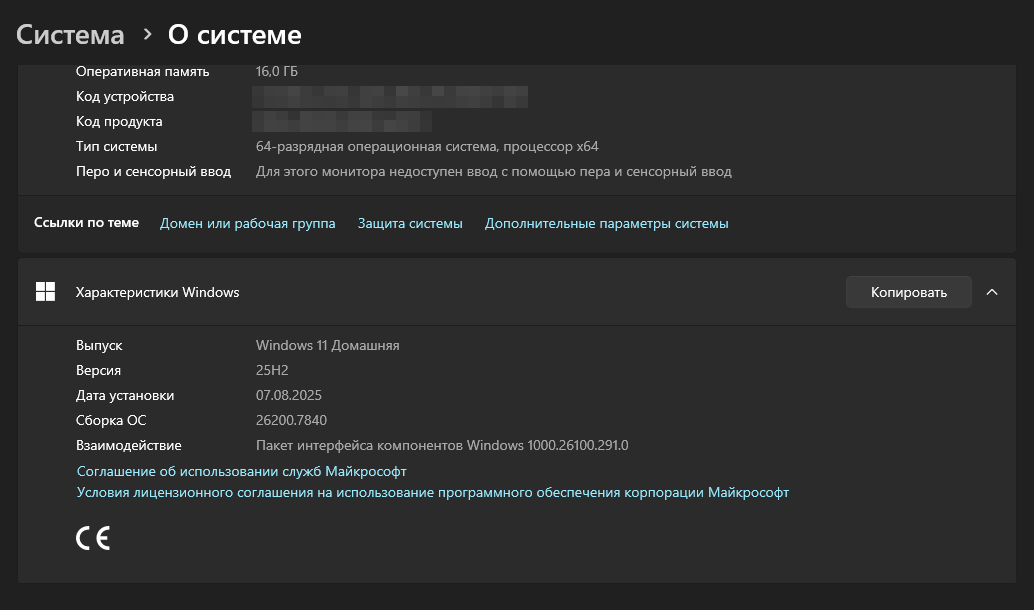Screen dimensions: 1034x610
Task: Click the CE certification mark
Action: 92,537
